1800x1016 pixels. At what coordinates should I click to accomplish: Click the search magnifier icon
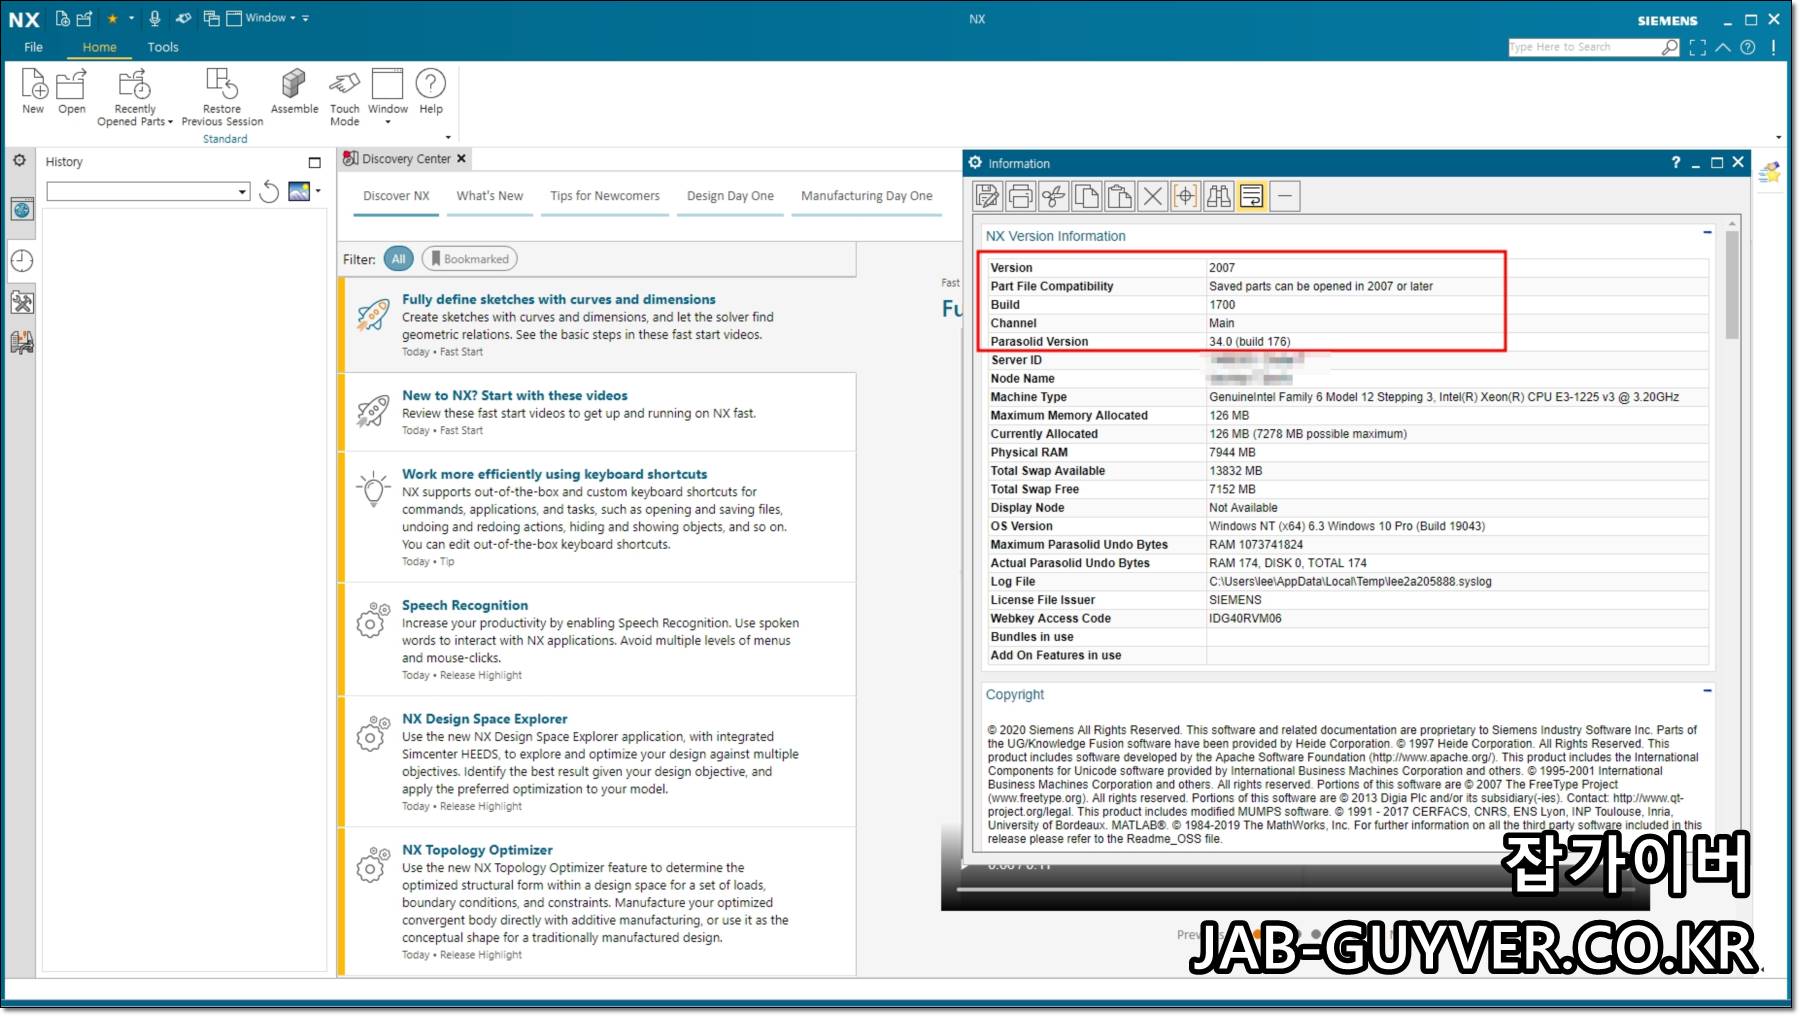(x=1670, y=47)
